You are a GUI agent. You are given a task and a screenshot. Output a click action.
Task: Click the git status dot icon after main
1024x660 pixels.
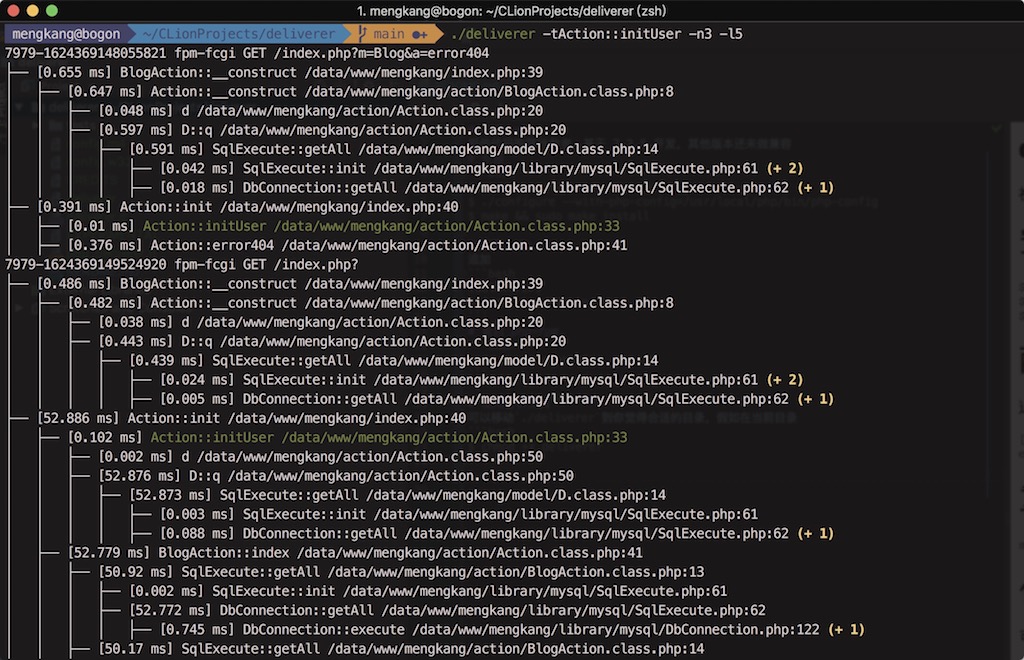(419, 34)
